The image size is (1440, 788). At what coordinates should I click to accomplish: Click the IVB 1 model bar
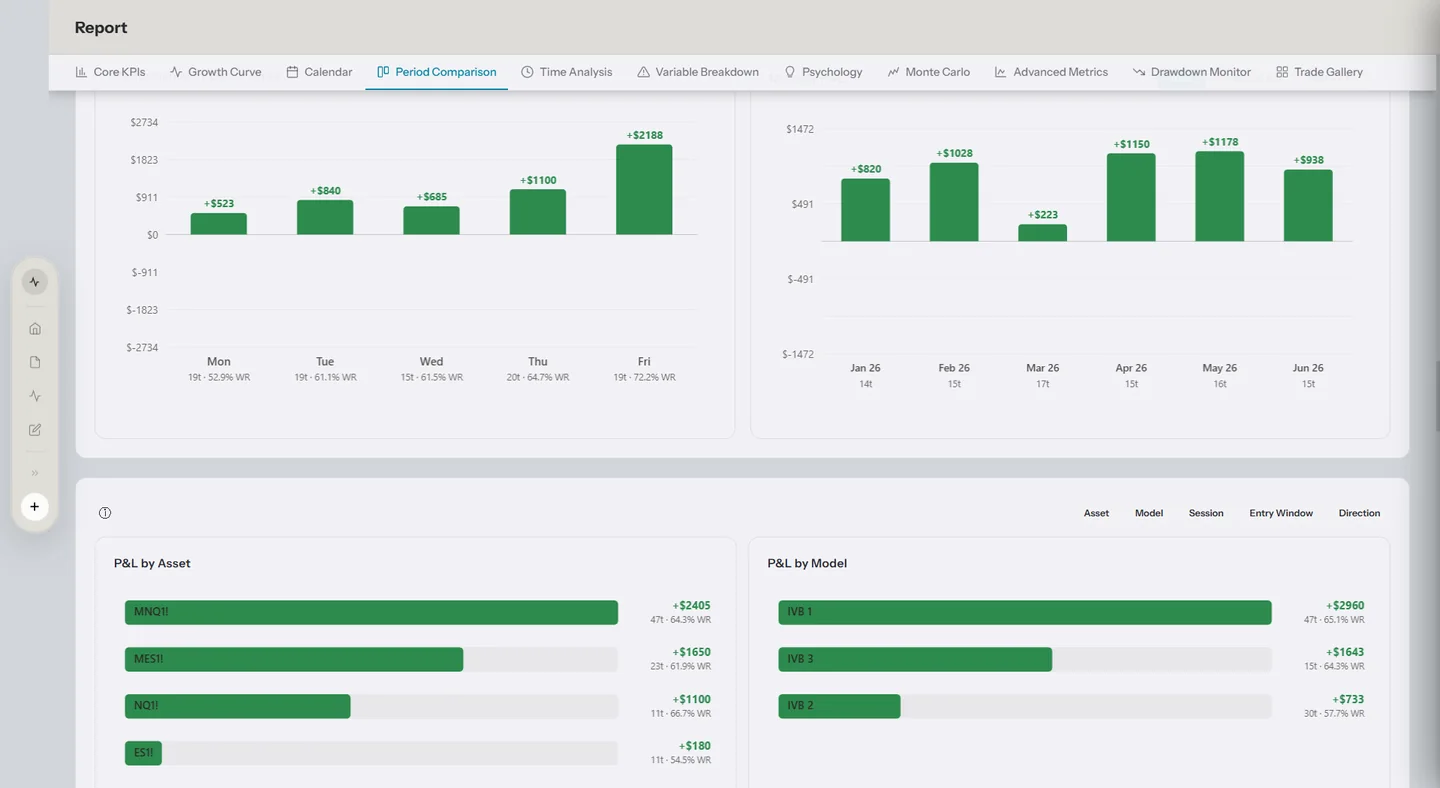[x=1025, y=612]
